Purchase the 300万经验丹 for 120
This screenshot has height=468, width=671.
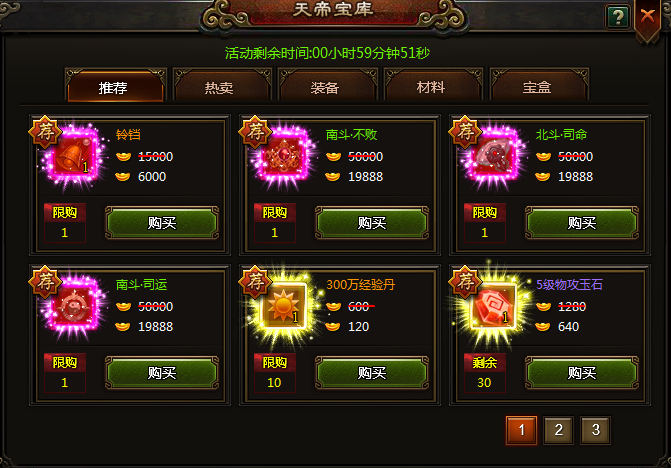[372, 373]
